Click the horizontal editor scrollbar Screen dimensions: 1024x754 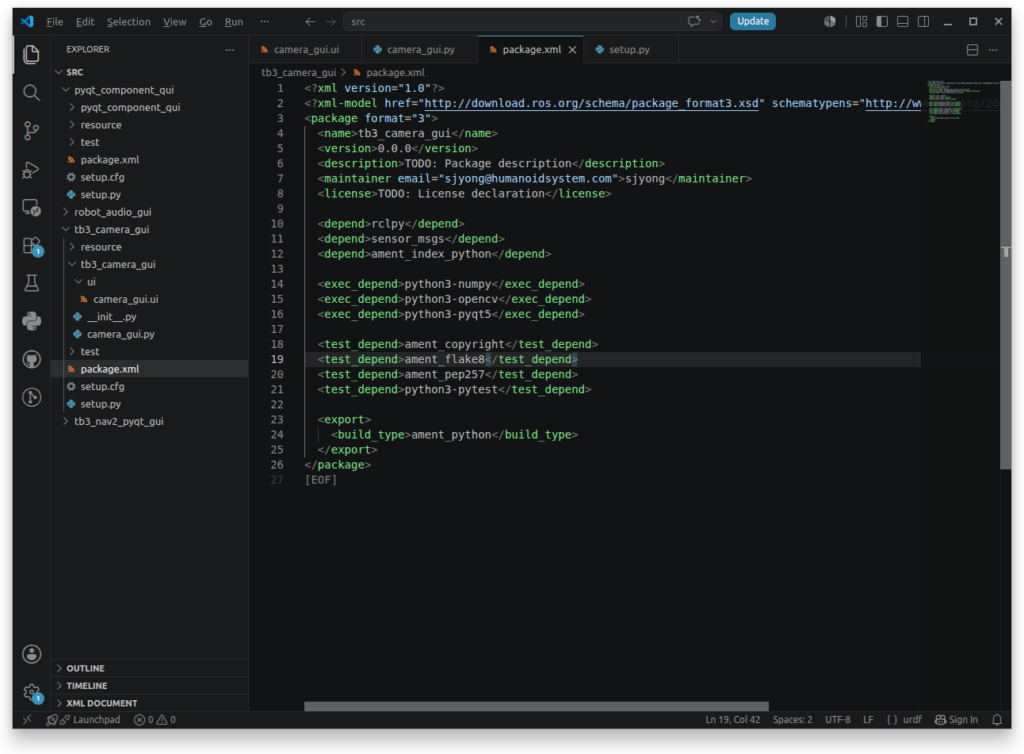tap(536, 706)
